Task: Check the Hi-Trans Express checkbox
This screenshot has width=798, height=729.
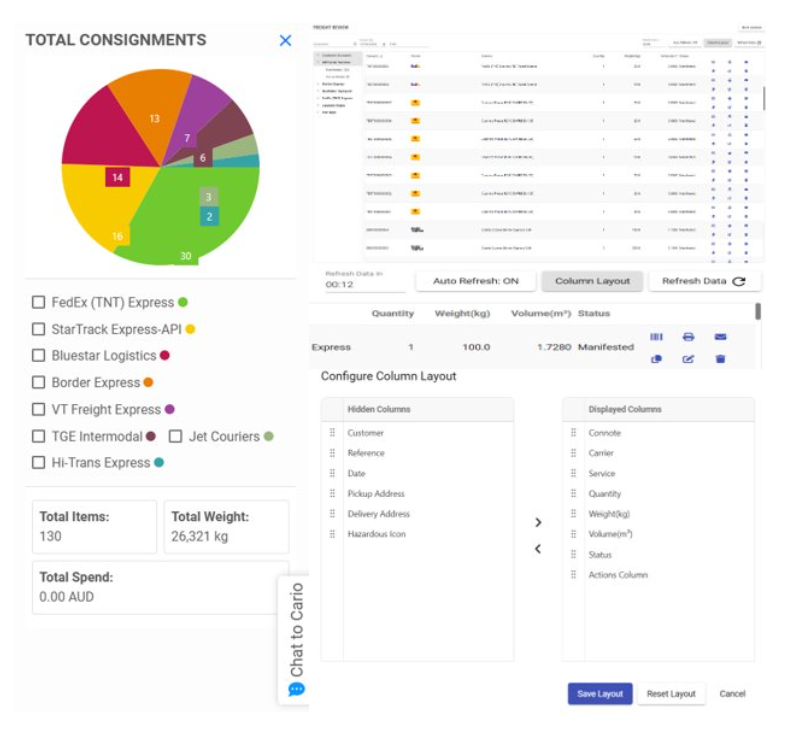Action: click(x=39, y=463)
